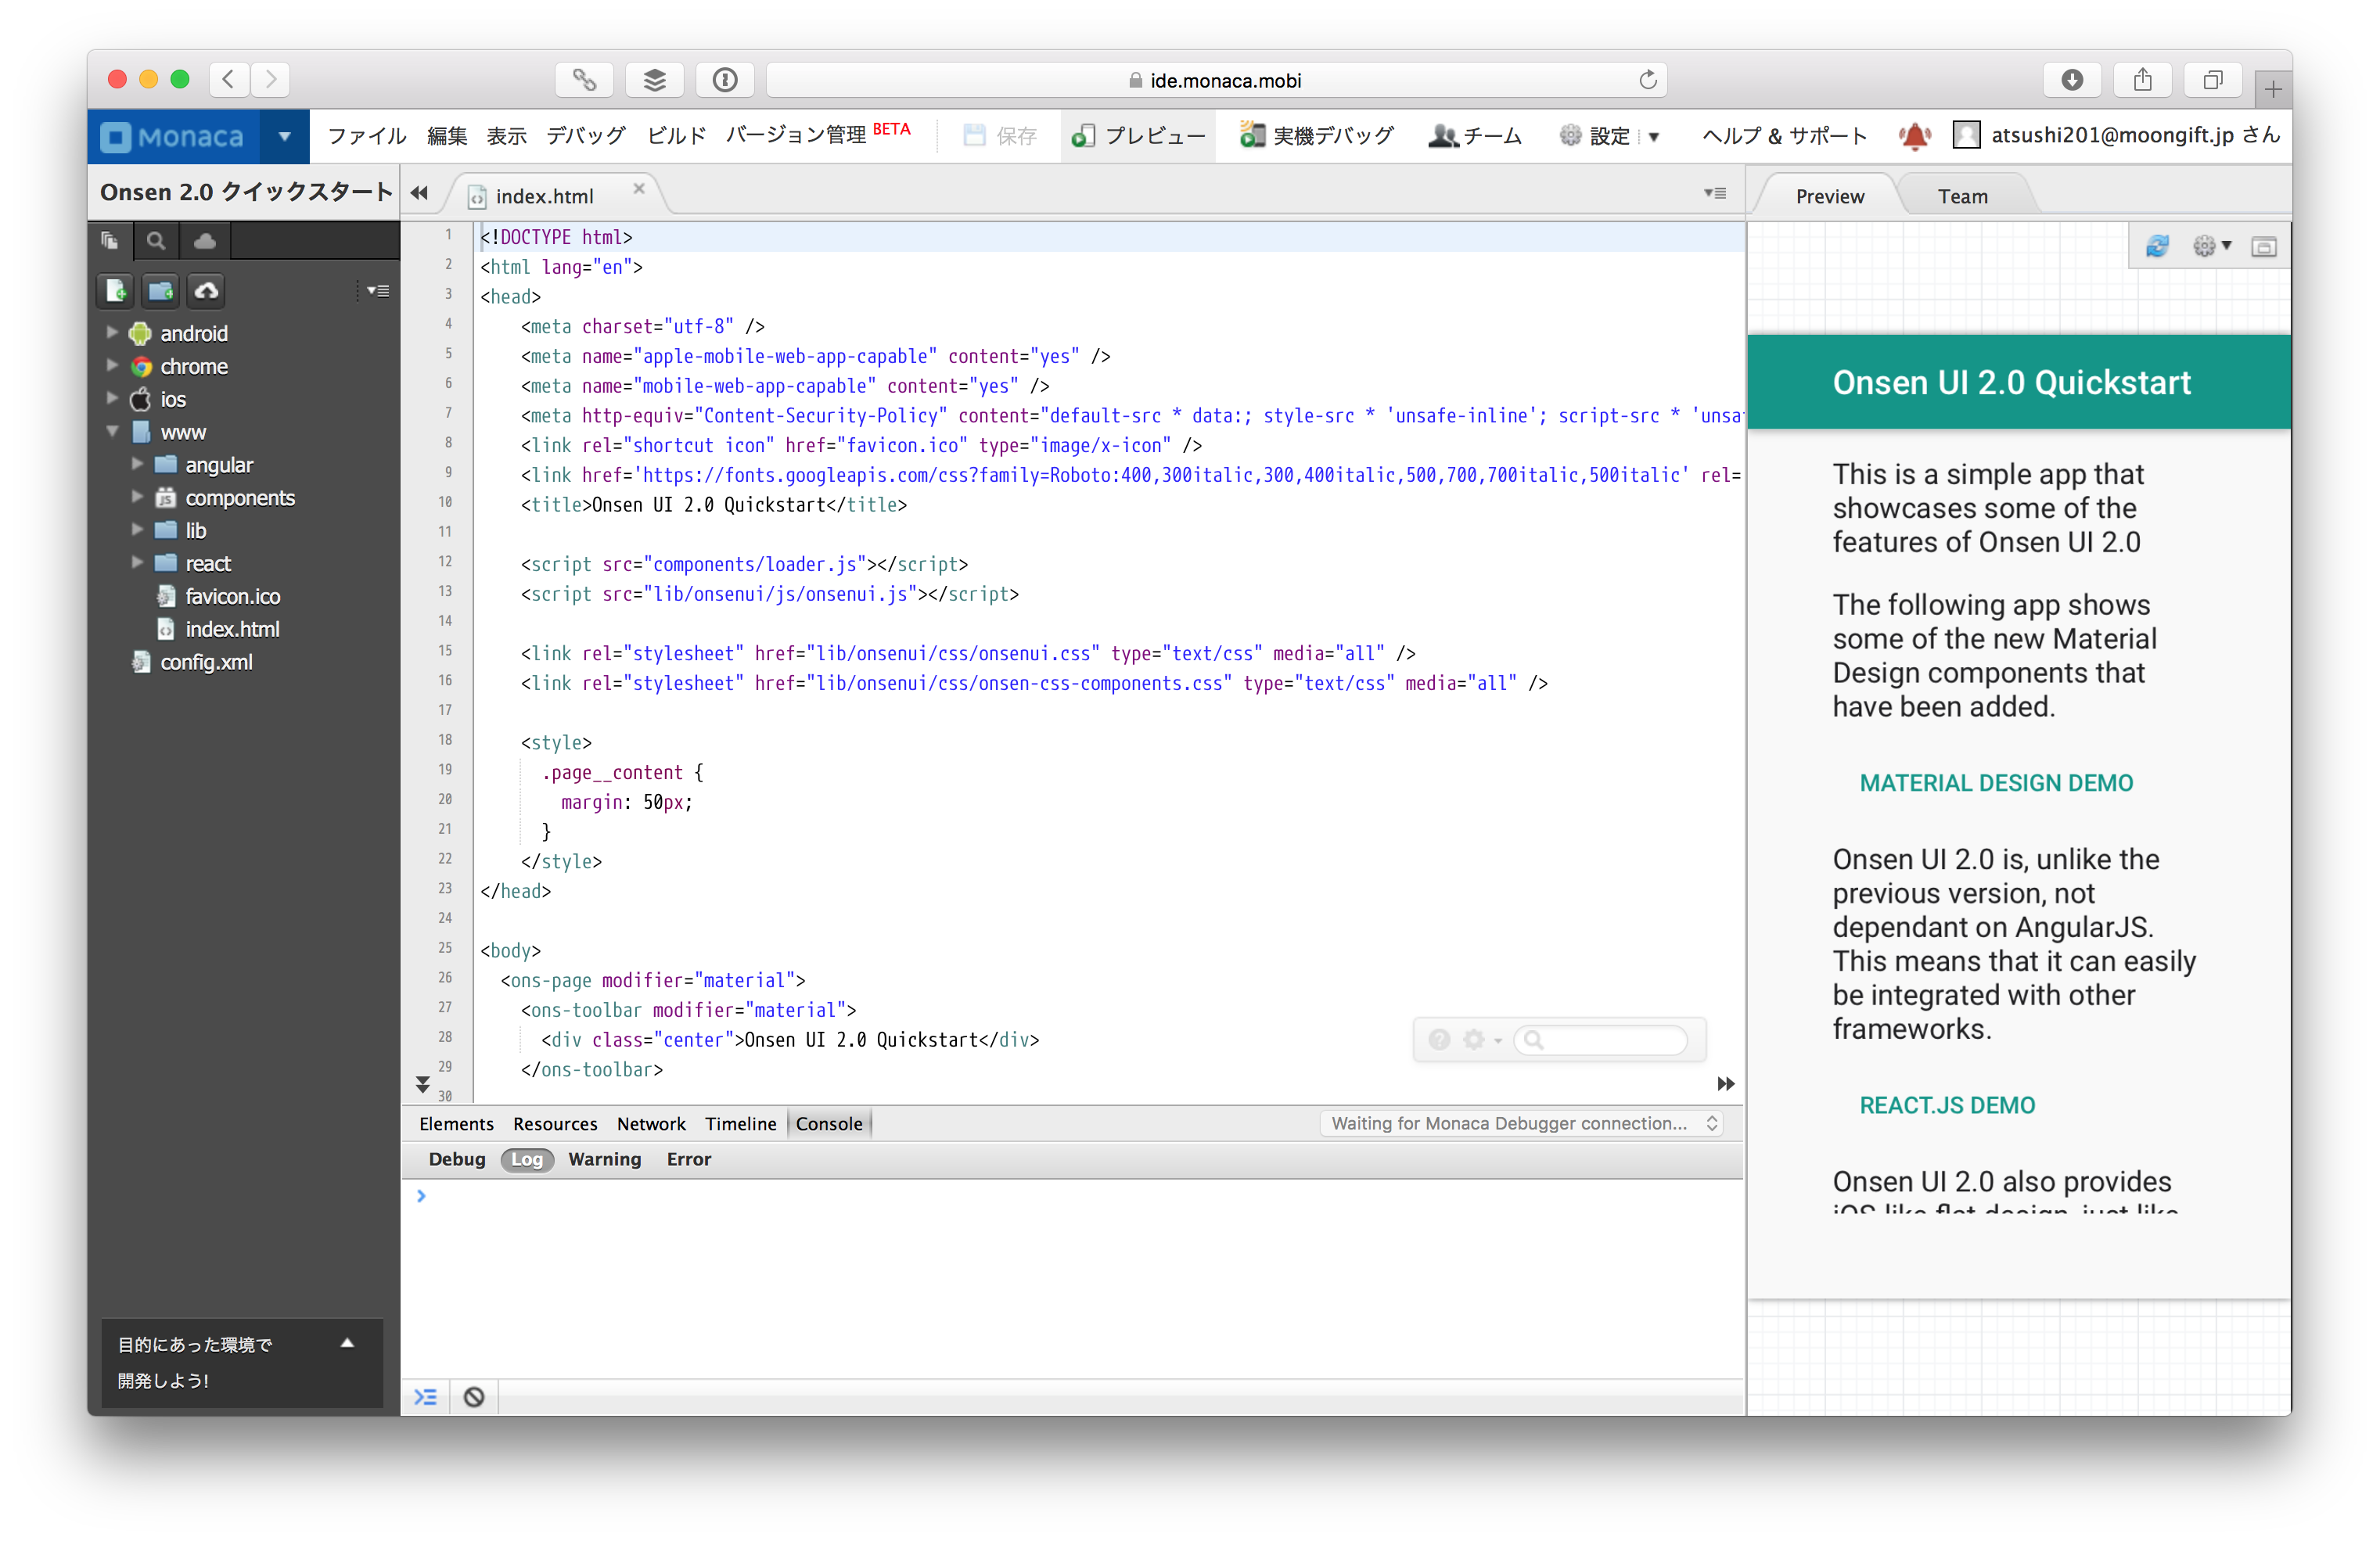Click the new file icon in the sidebar
This screenshot has height=1541, width=2380.
[116, 291]
